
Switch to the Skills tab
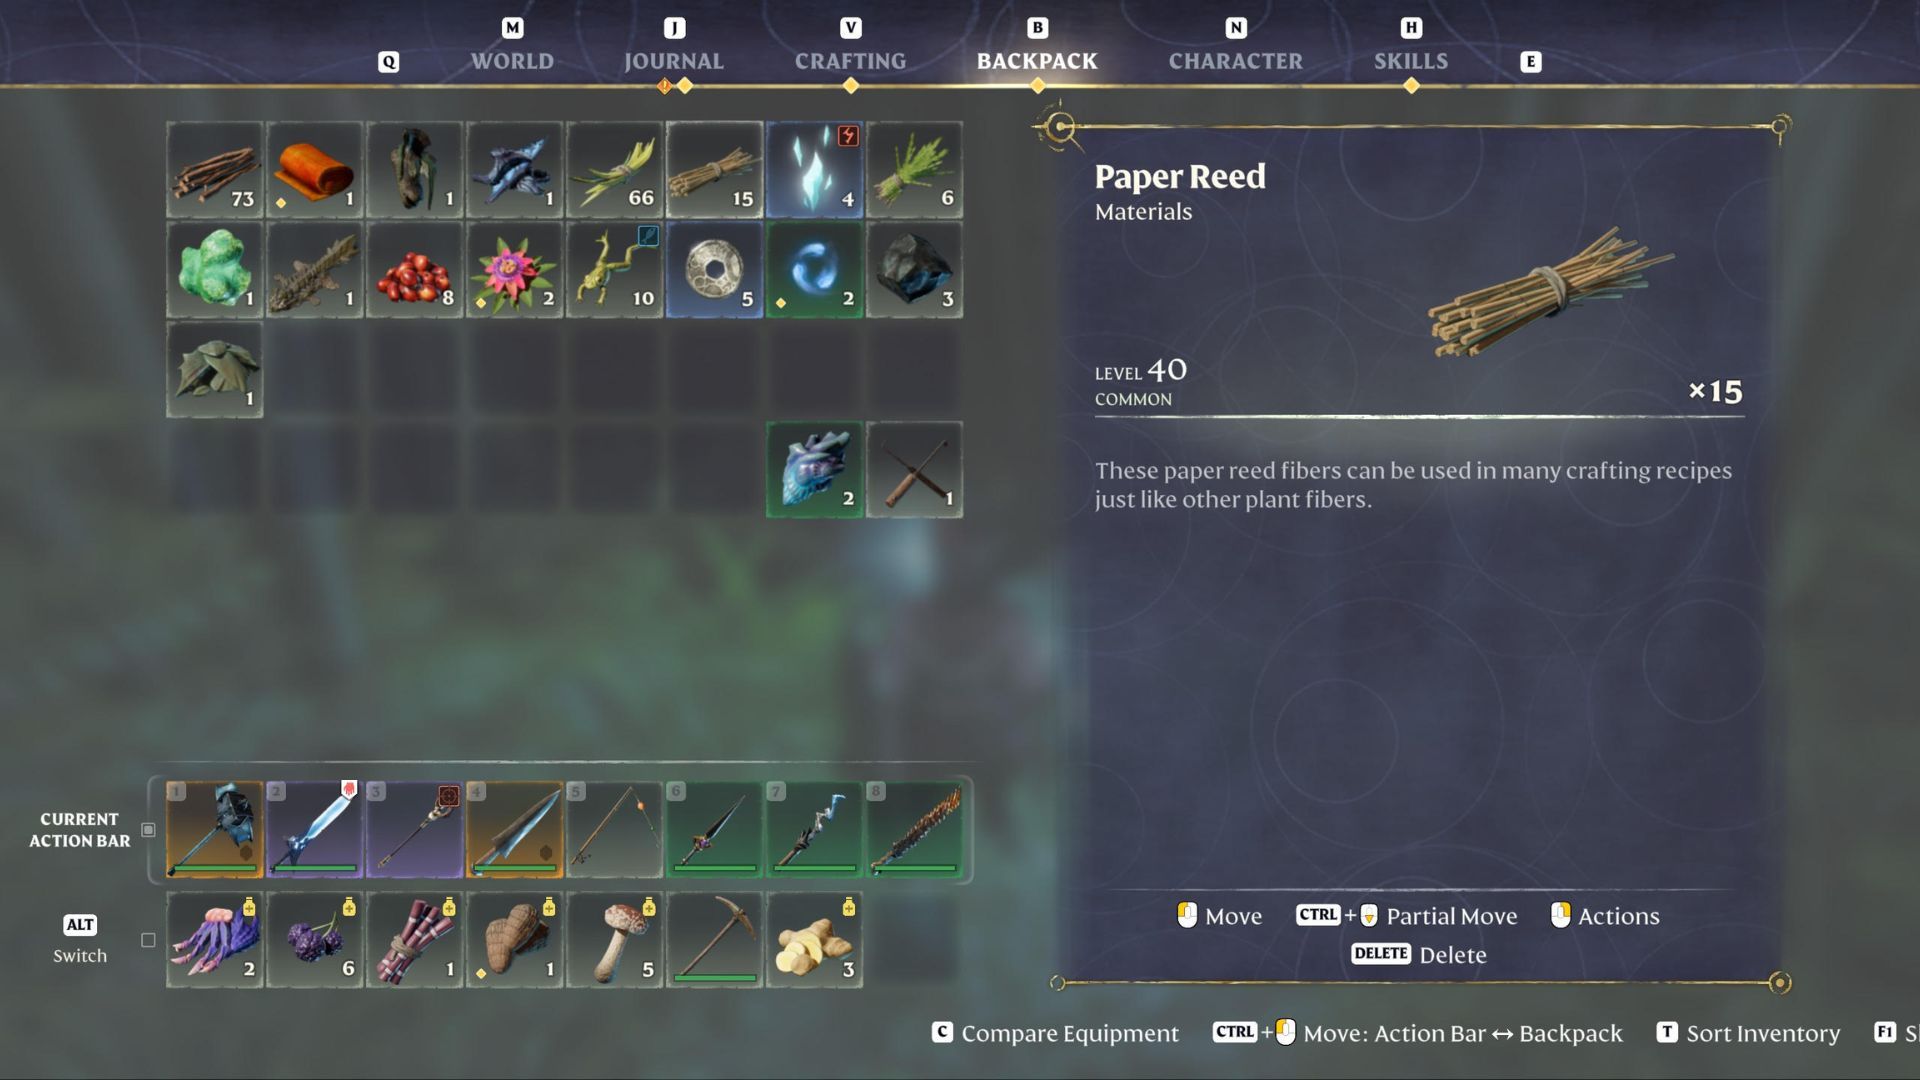(1410, 61)
